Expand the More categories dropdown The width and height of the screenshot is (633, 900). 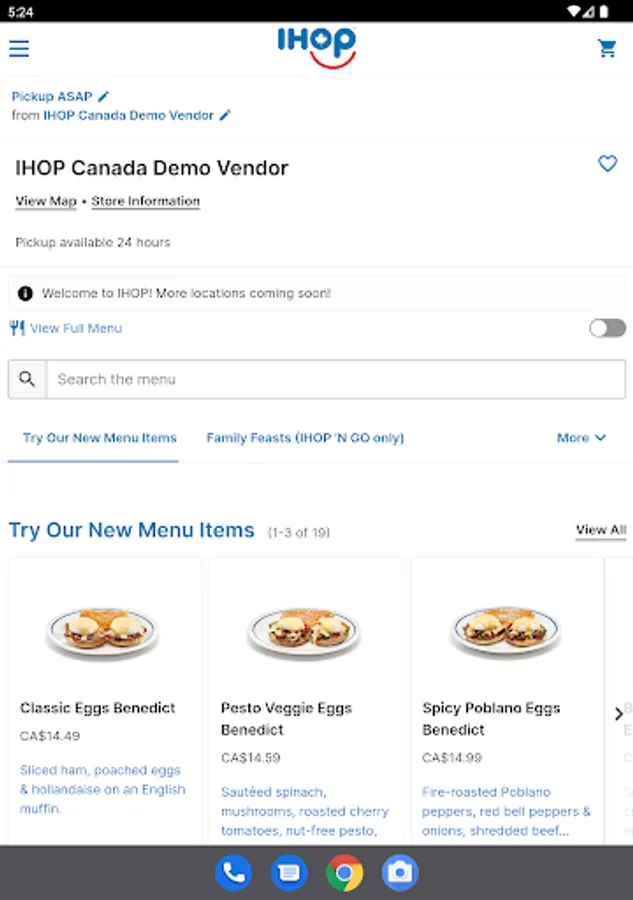pyautogui.click(x=581, y=438)
